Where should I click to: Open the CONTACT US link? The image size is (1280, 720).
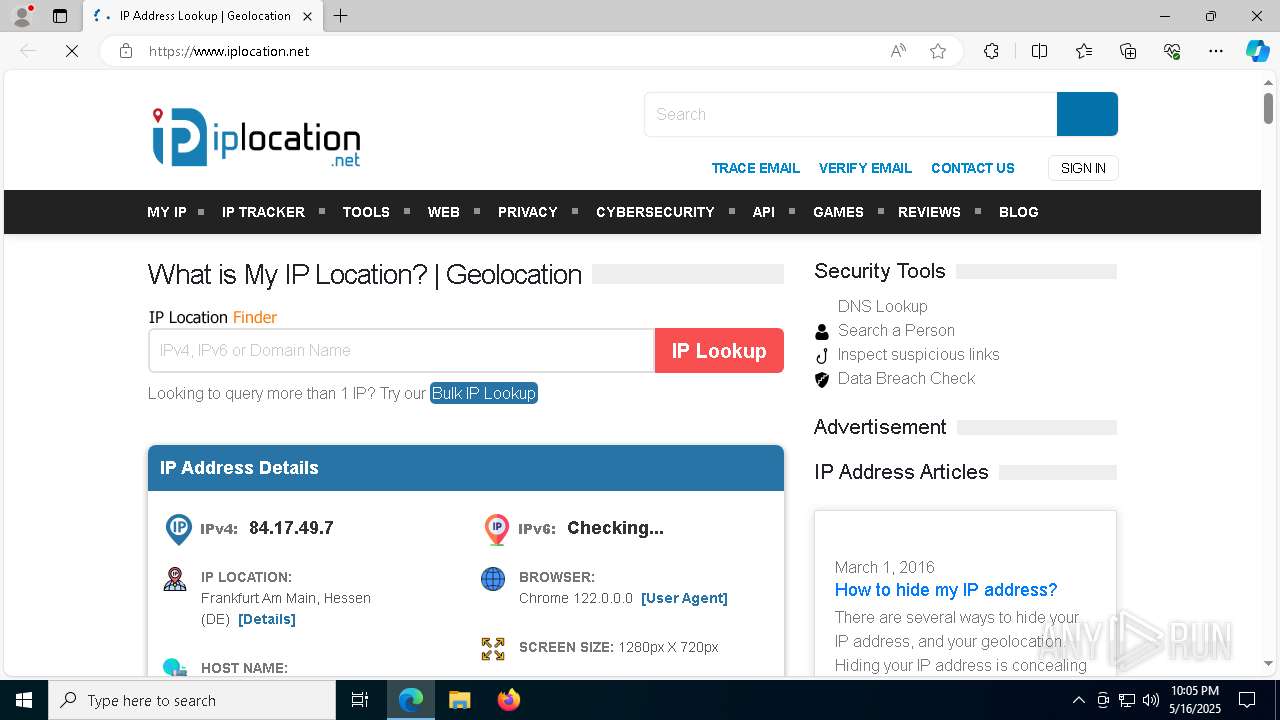[973, 168]
